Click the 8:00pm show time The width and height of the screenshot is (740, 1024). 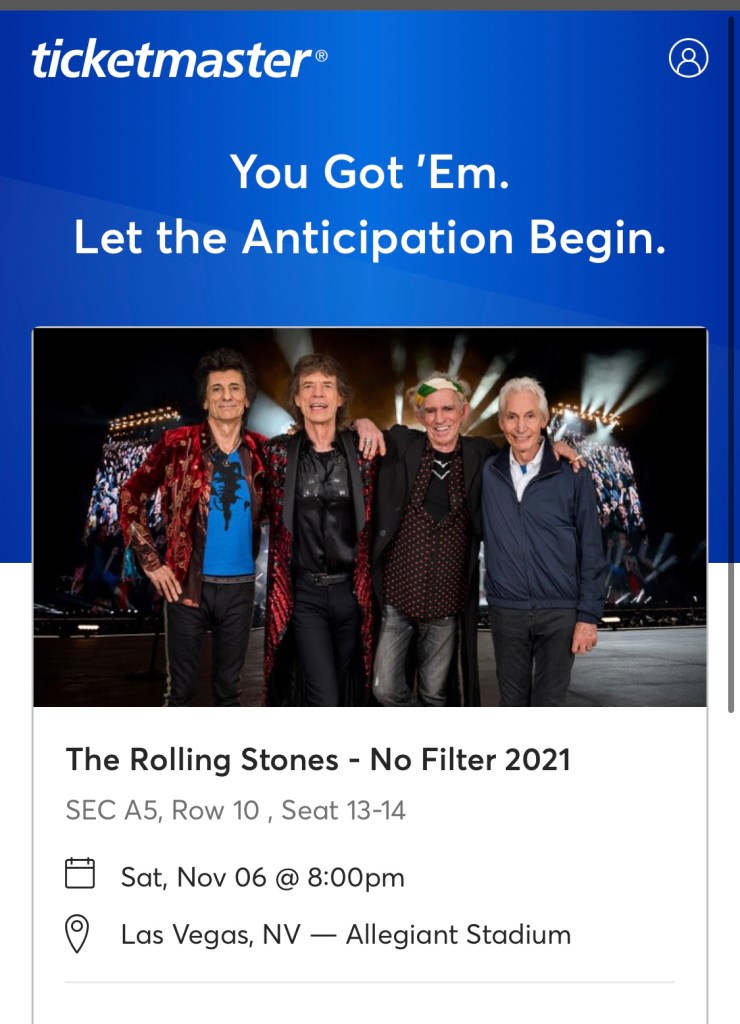click(x=355, y=877)
